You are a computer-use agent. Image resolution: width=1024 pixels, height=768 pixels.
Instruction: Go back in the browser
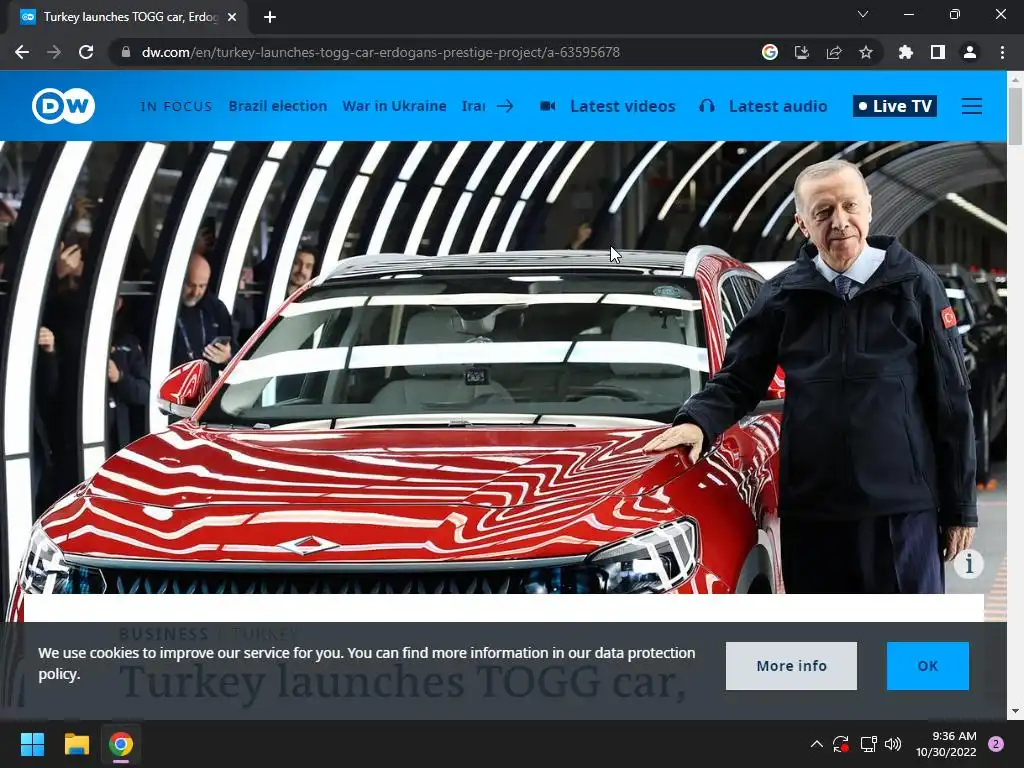click(22, 52)
